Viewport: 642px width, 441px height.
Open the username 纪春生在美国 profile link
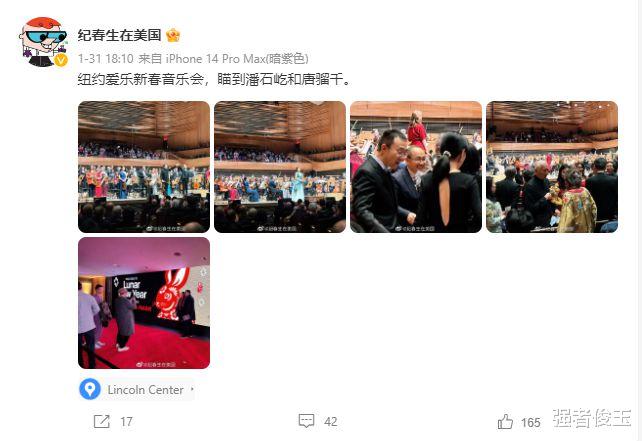coord(120,36)
